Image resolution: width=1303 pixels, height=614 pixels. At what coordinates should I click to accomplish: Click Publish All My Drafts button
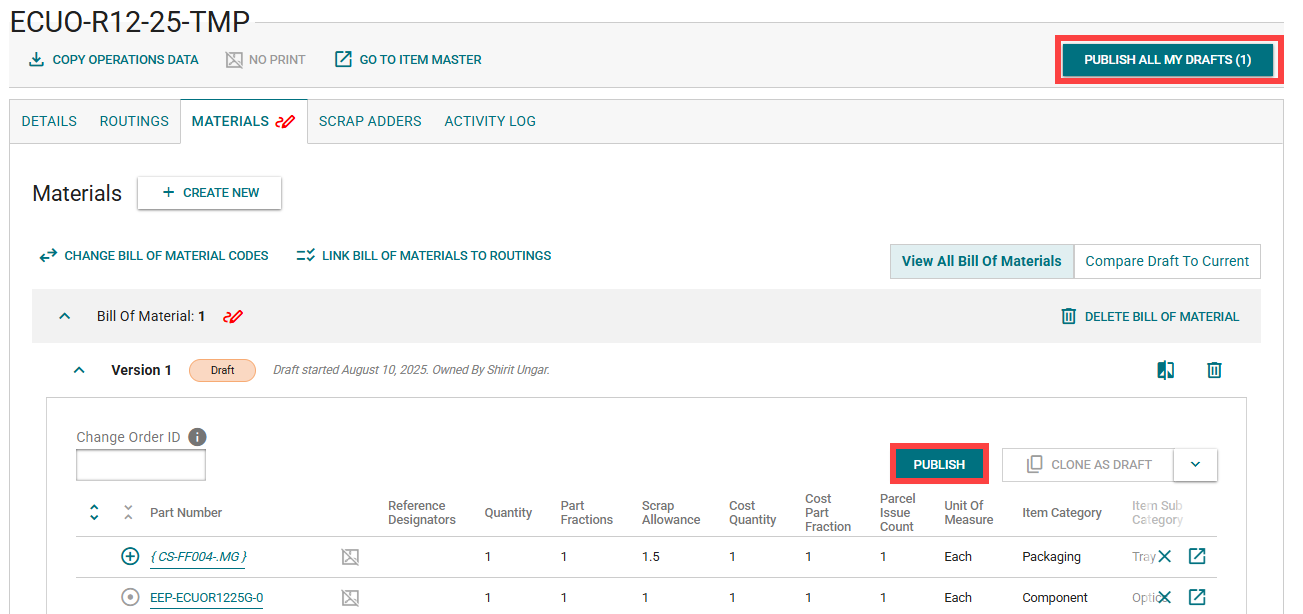coord(1167,60)
